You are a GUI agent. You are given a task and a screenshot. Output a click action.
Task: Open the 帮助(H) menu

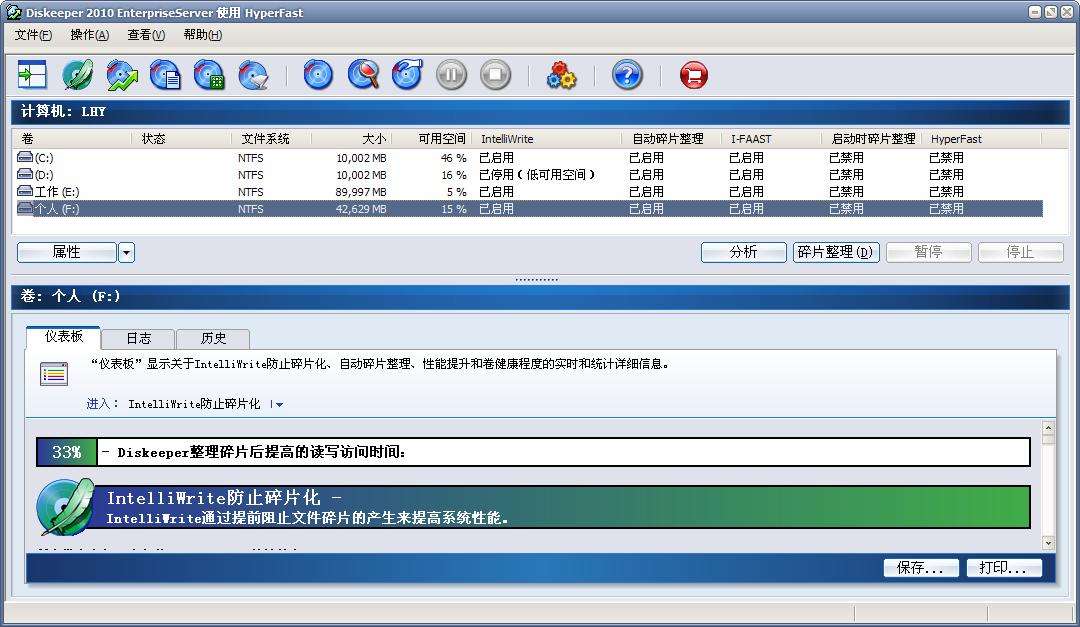tap(202, 35)
